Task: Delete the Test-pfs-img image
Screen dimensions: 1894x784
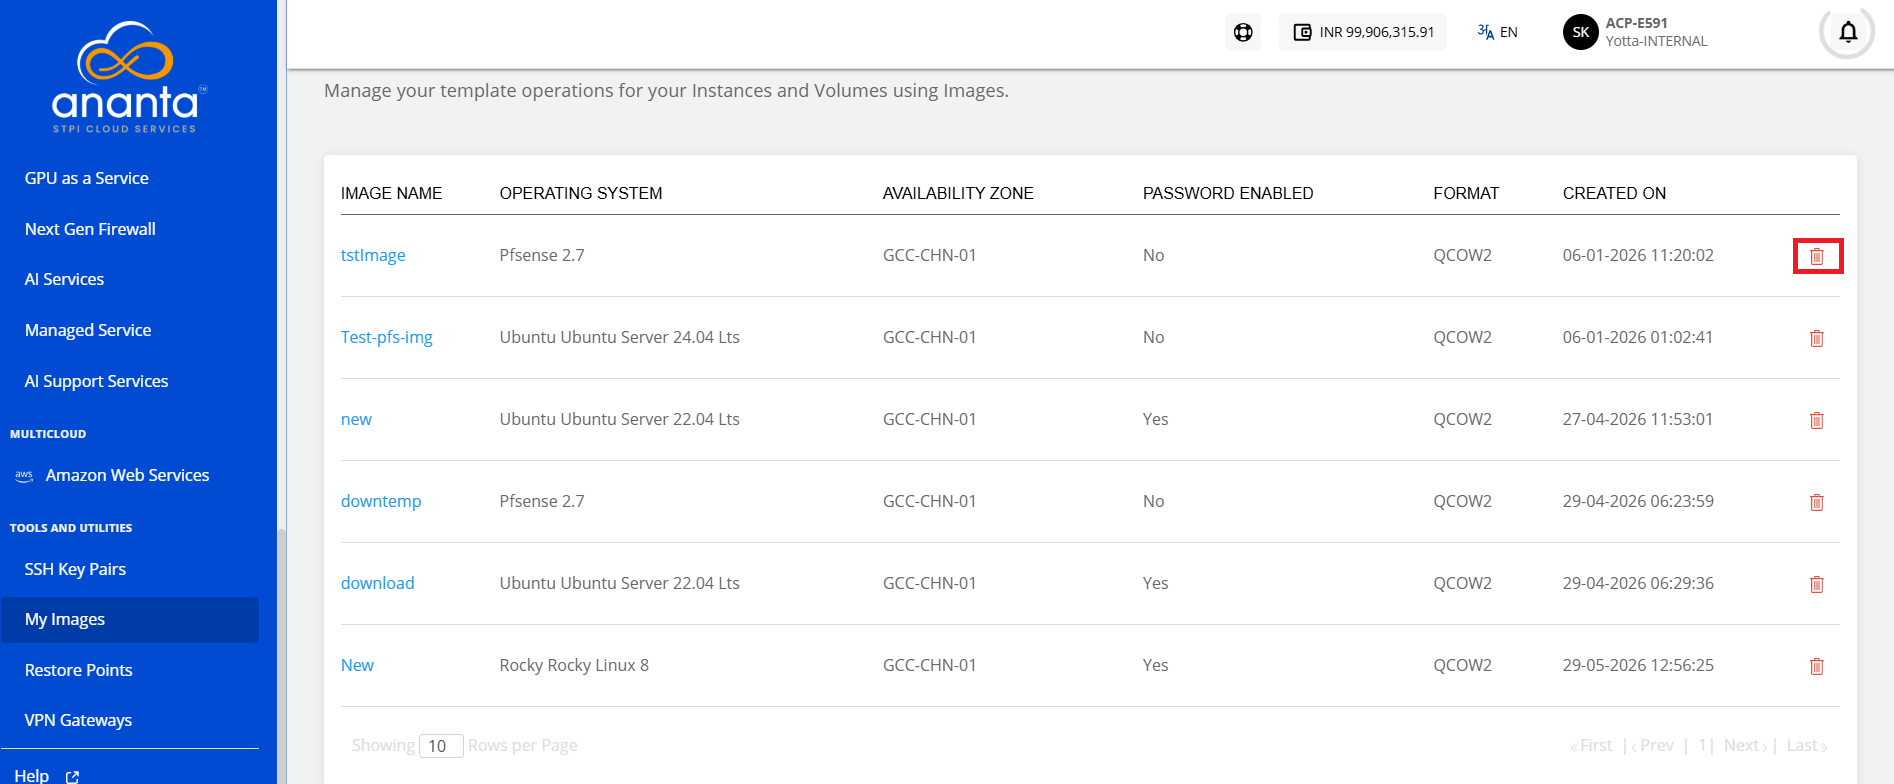Action: [1817, 338]
